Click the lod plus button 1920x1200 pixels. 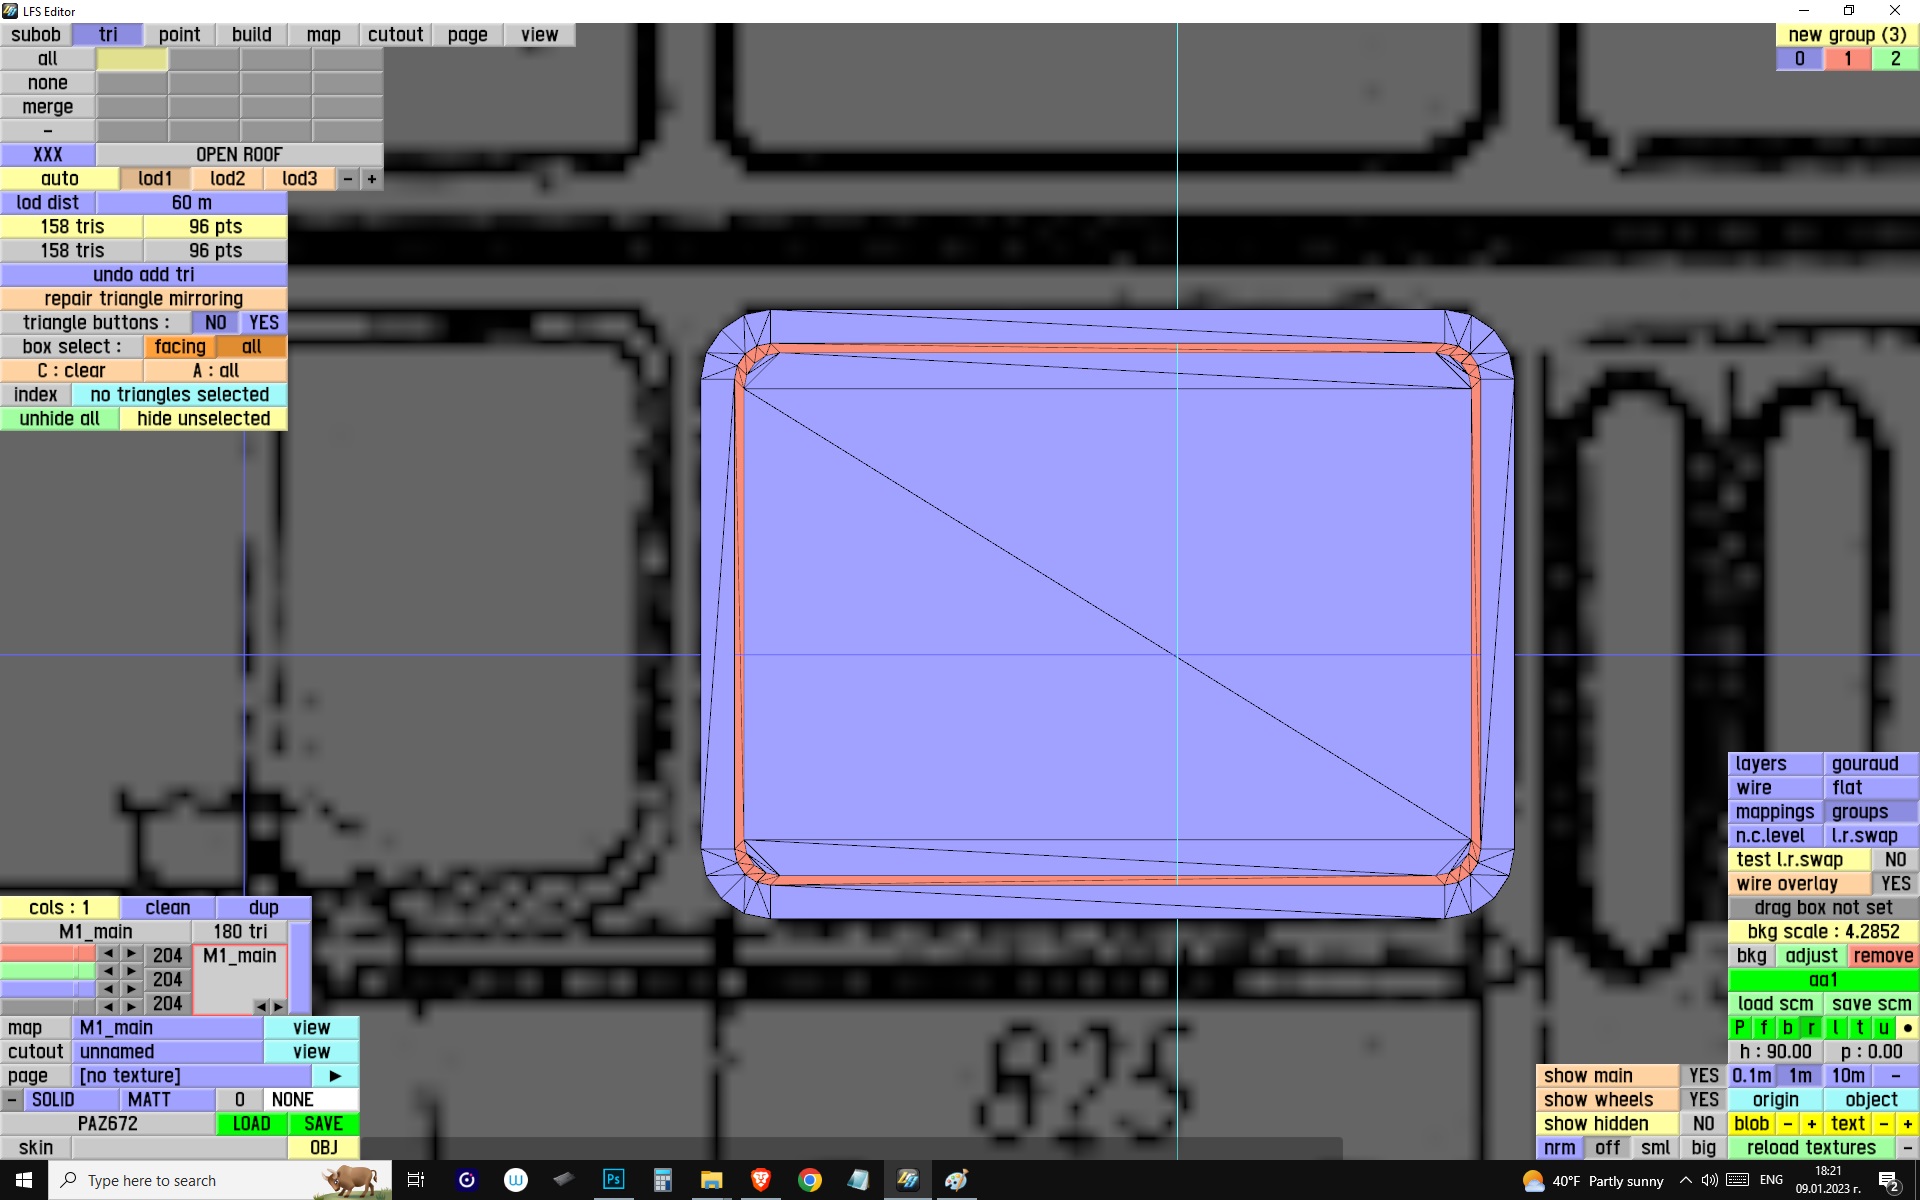(x=371, y=179)
